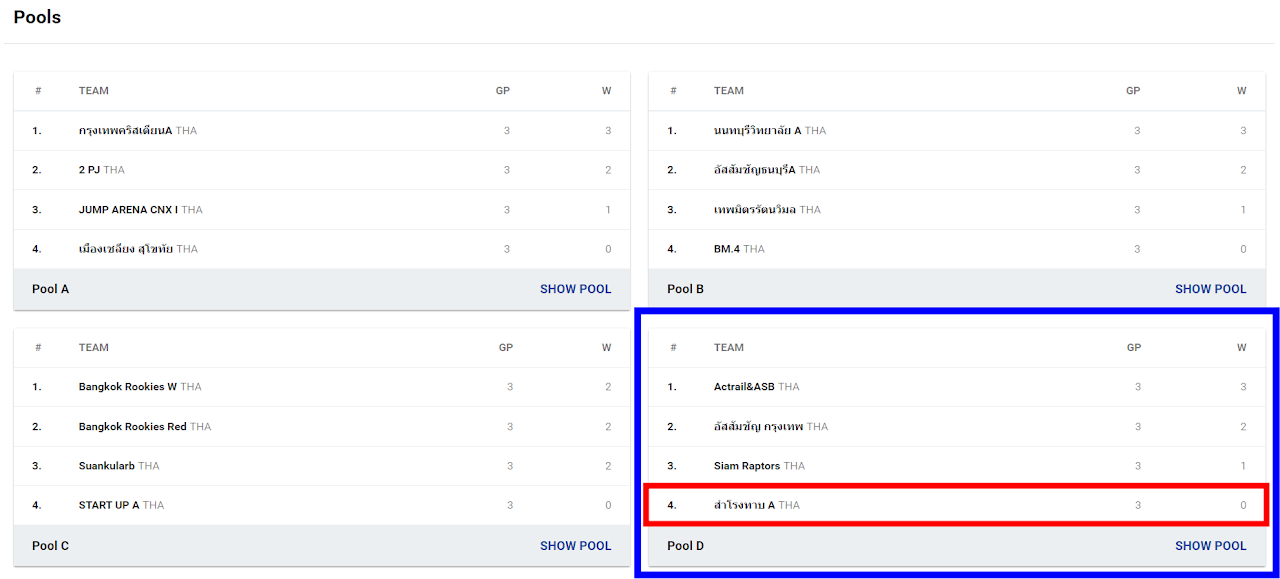Click the BM.4 team name
Viewport: 1280px width, 579px height.
tap(727, 249)
